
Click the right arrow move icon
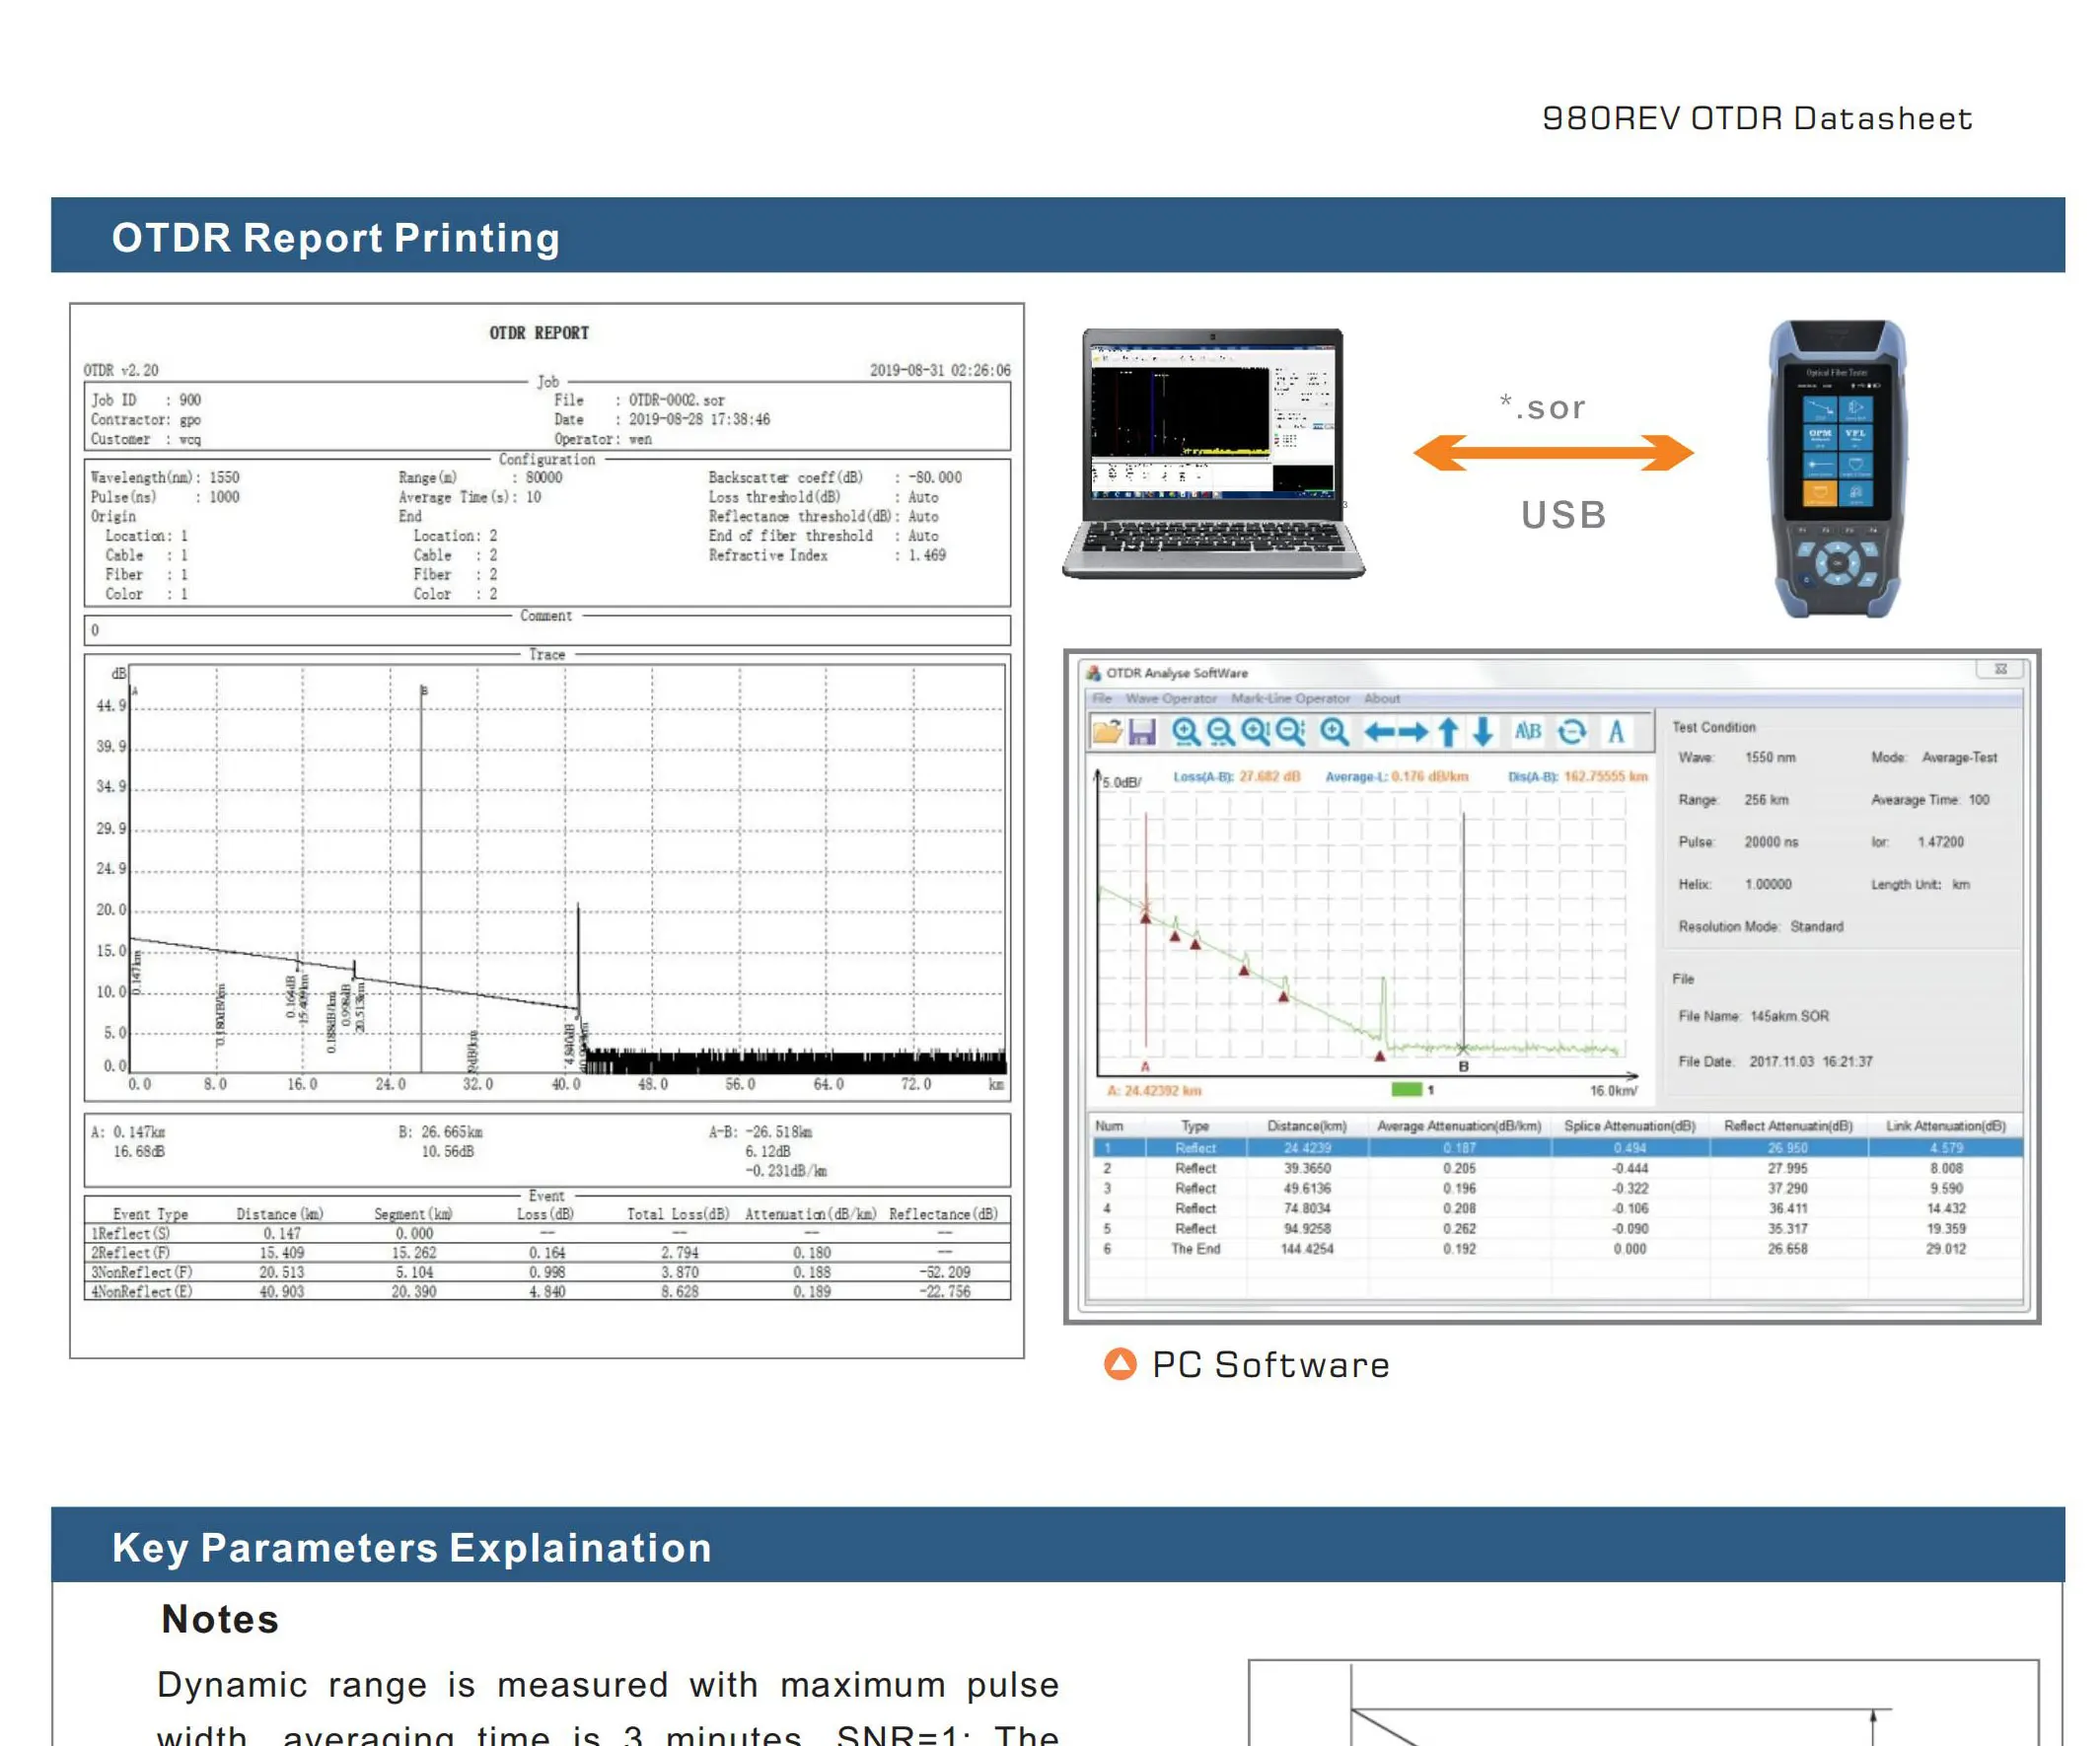pos(1414,732)
